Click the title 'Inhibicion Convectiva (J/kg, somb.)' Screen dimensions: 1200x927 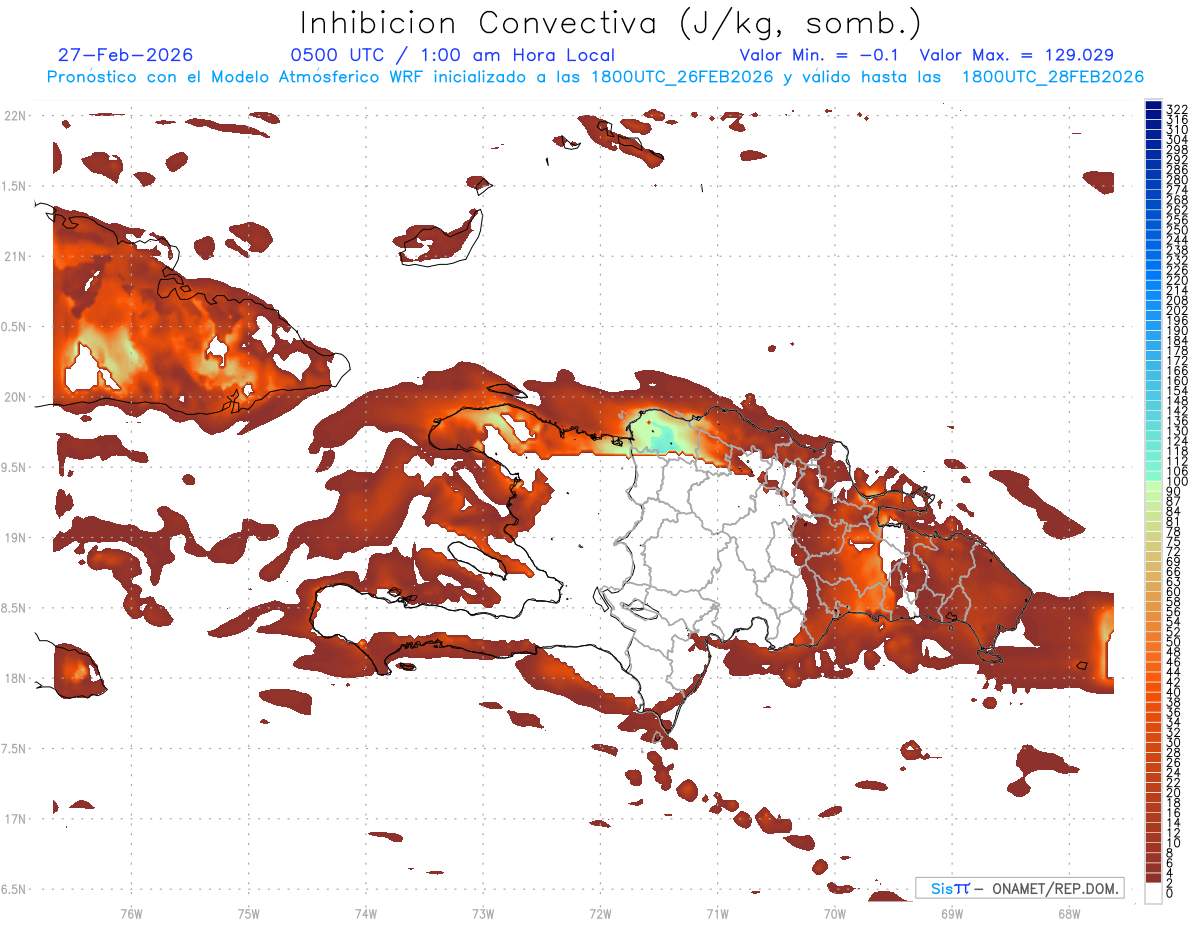pyautogui.click(x=611, y=23)
